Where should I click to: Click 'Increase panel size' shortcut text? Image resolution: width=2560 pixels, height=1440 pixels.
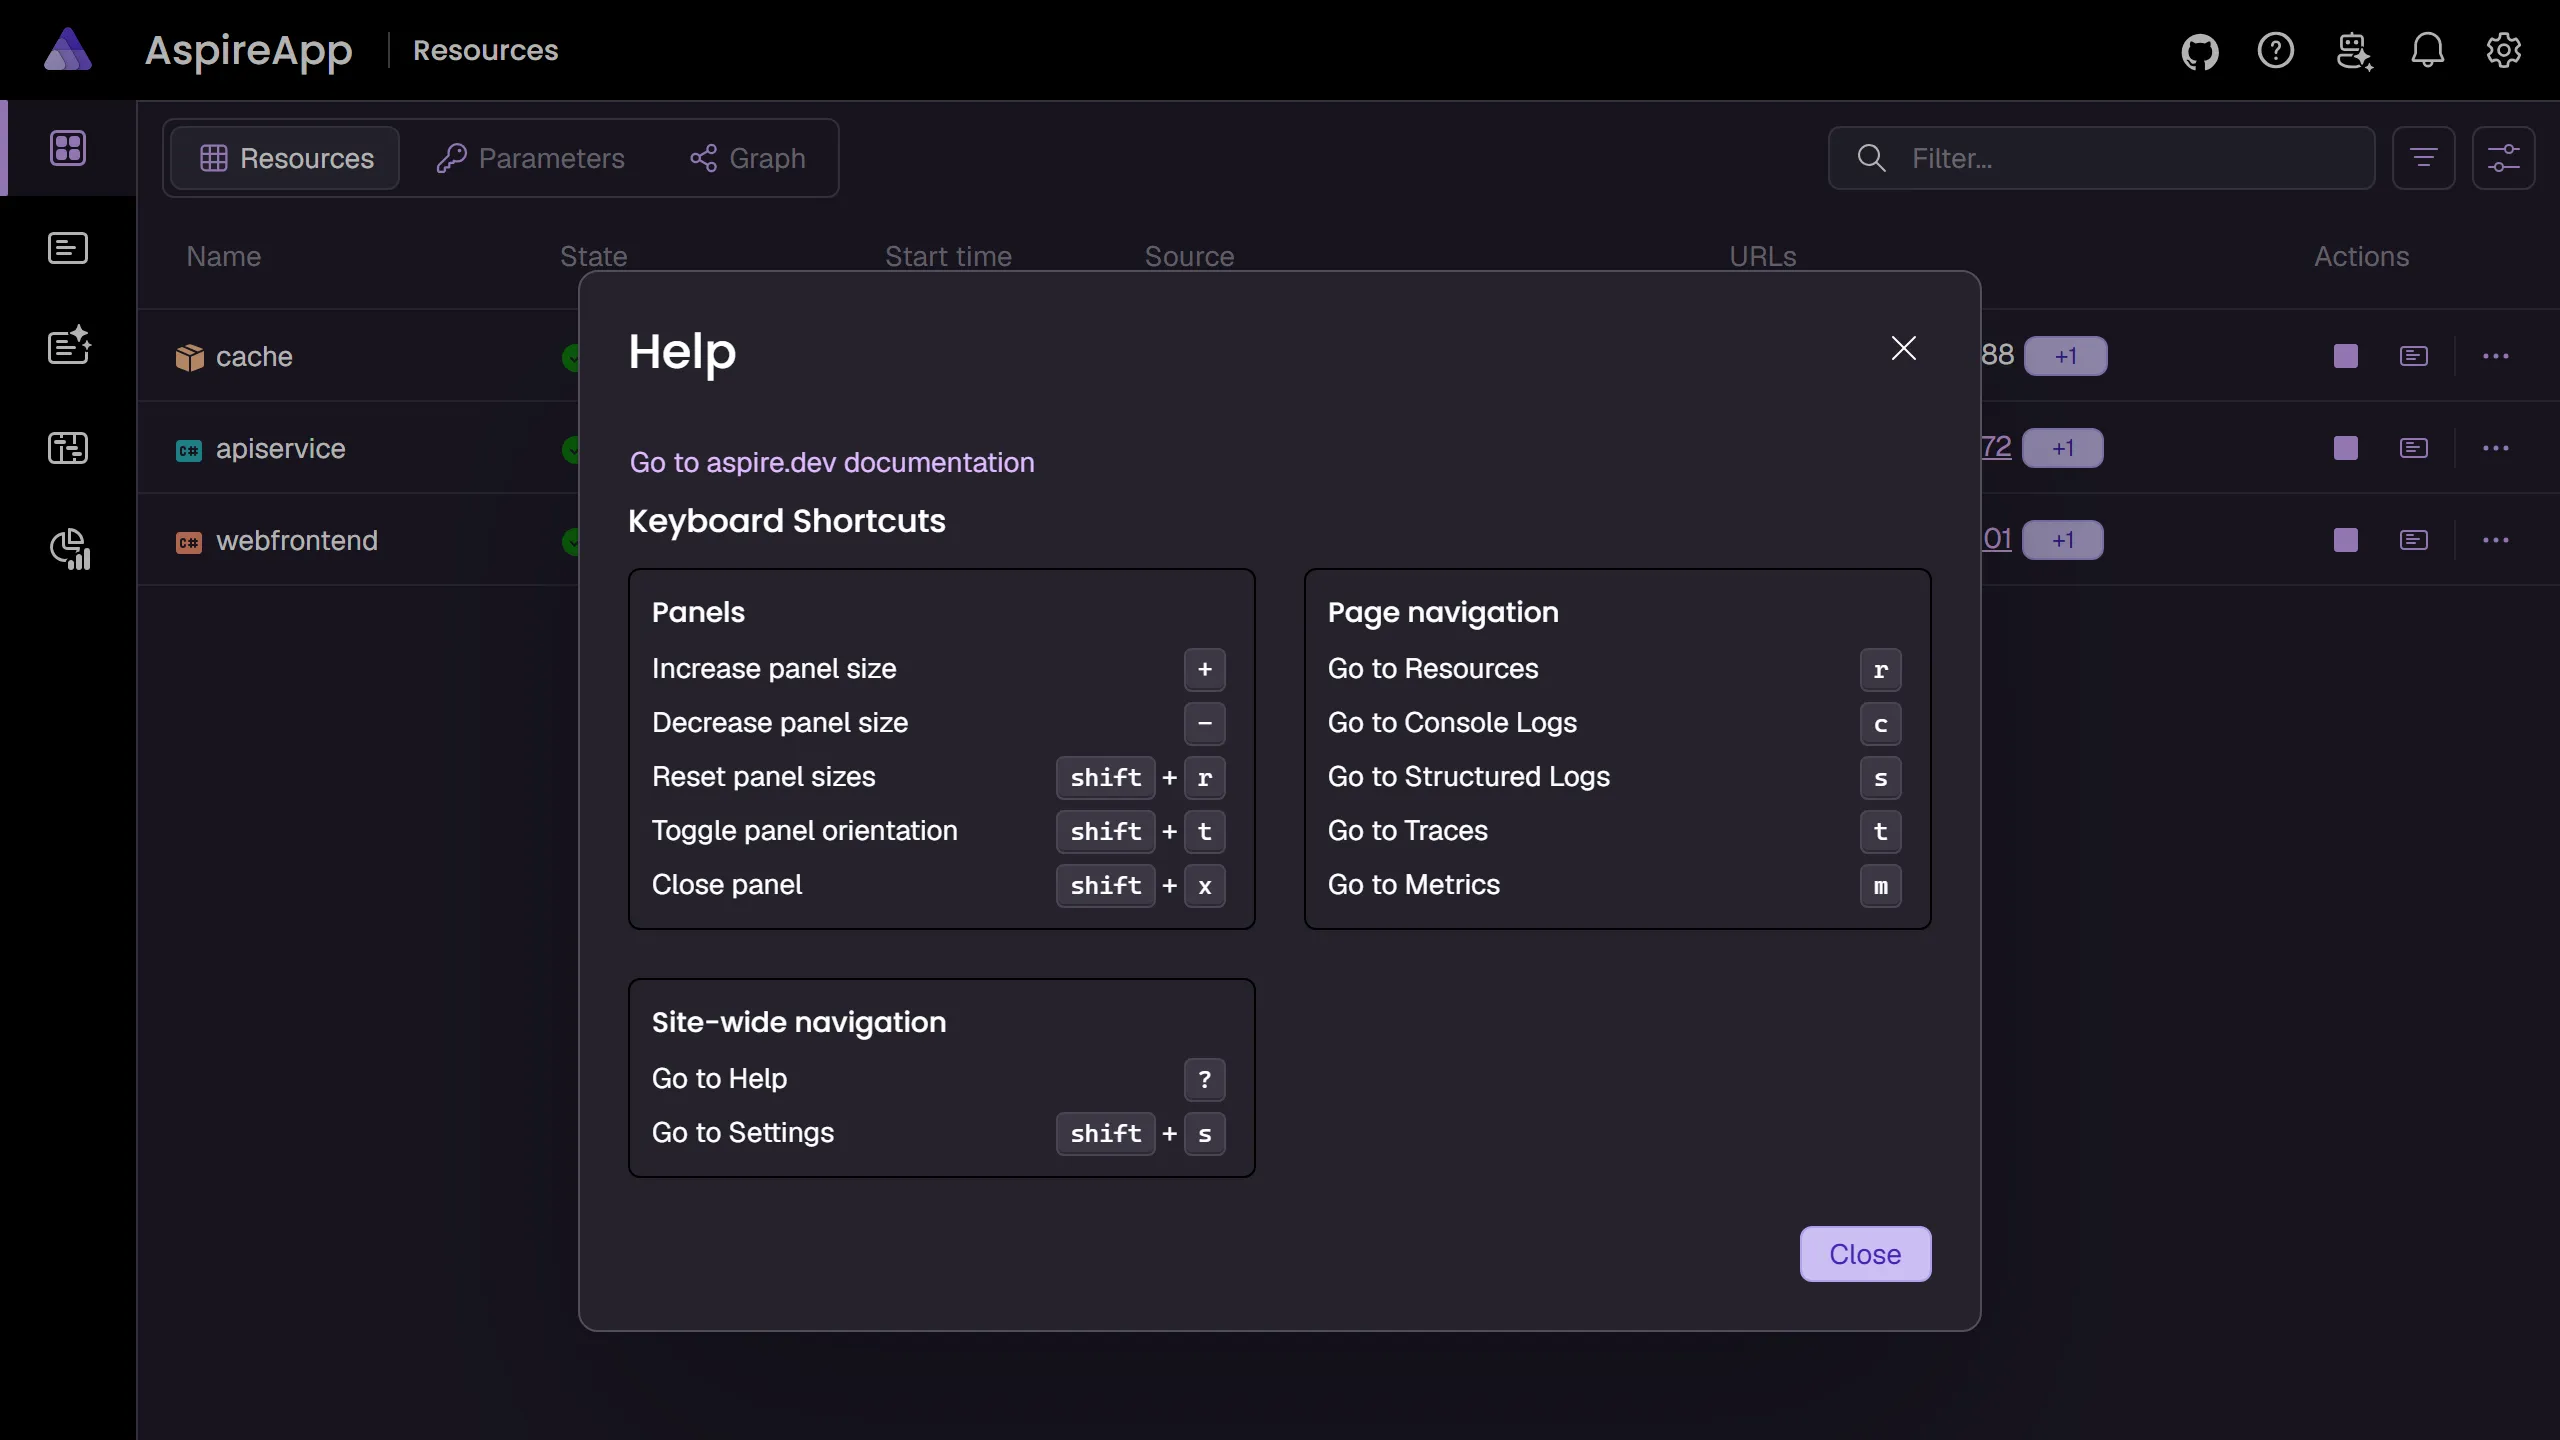pyautogui.click(x=774, y=669)
